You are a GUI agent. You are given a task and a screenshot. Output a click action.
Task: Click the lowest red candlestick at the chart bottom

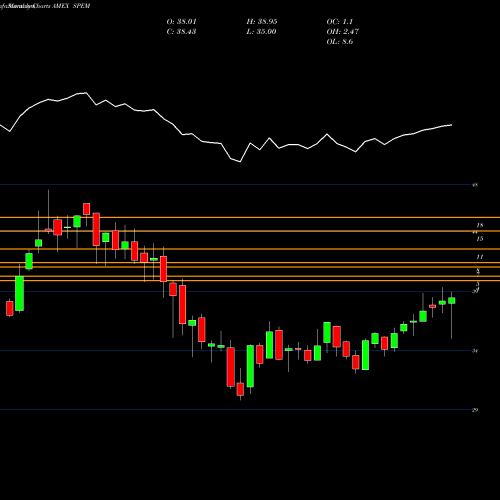(240, 389)
